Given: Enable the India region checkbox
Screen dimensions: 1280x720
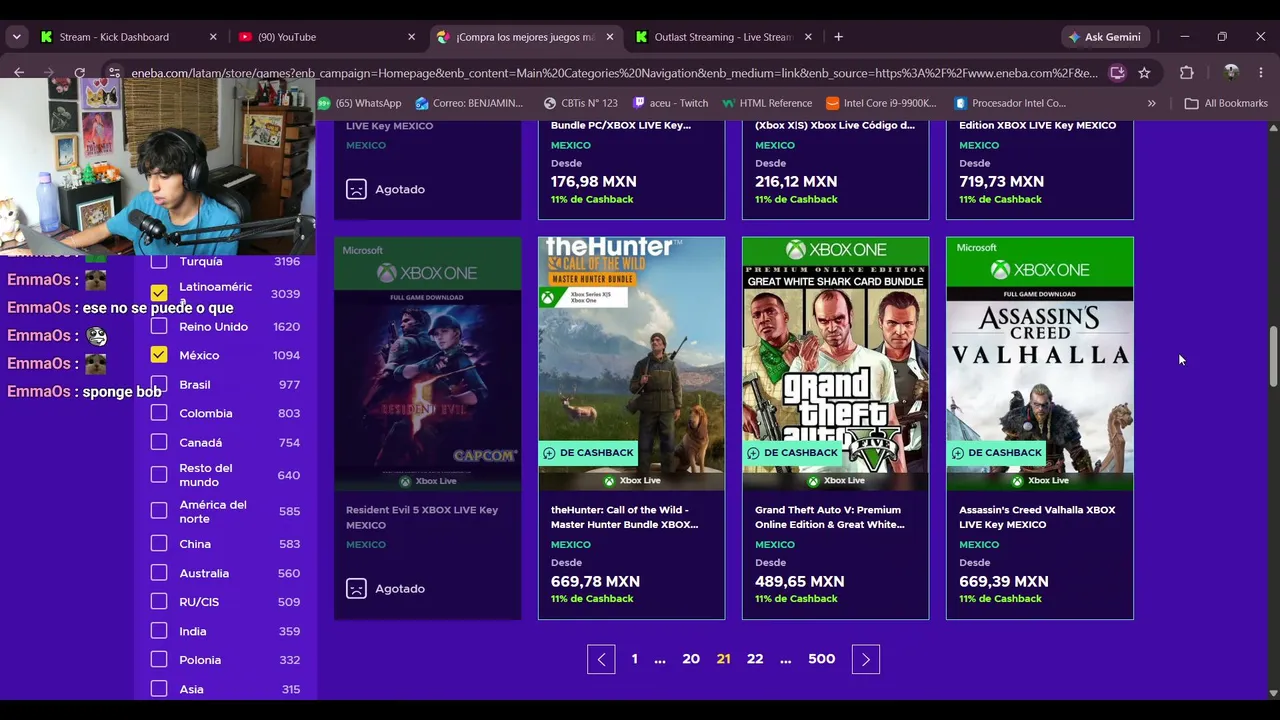Looking at the screenshot, I should [x=159, y=631].
